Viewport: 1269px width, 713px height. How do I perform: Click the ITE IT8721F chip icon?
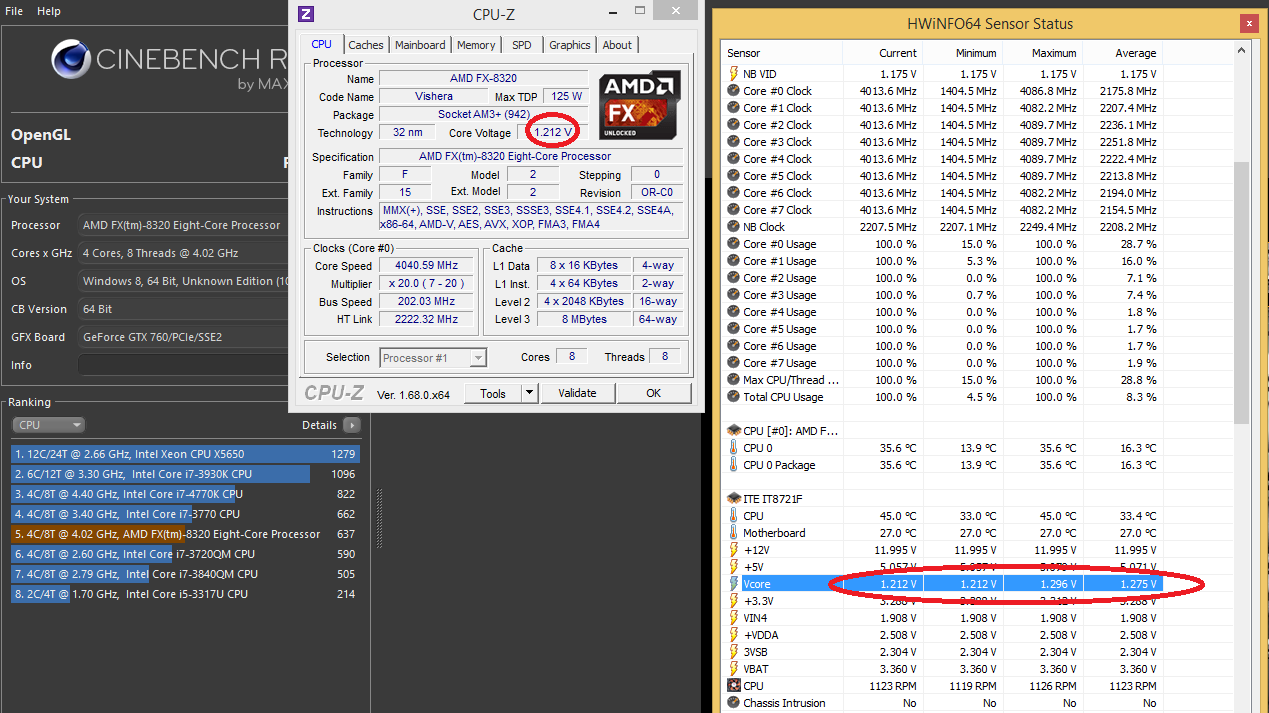734,499
